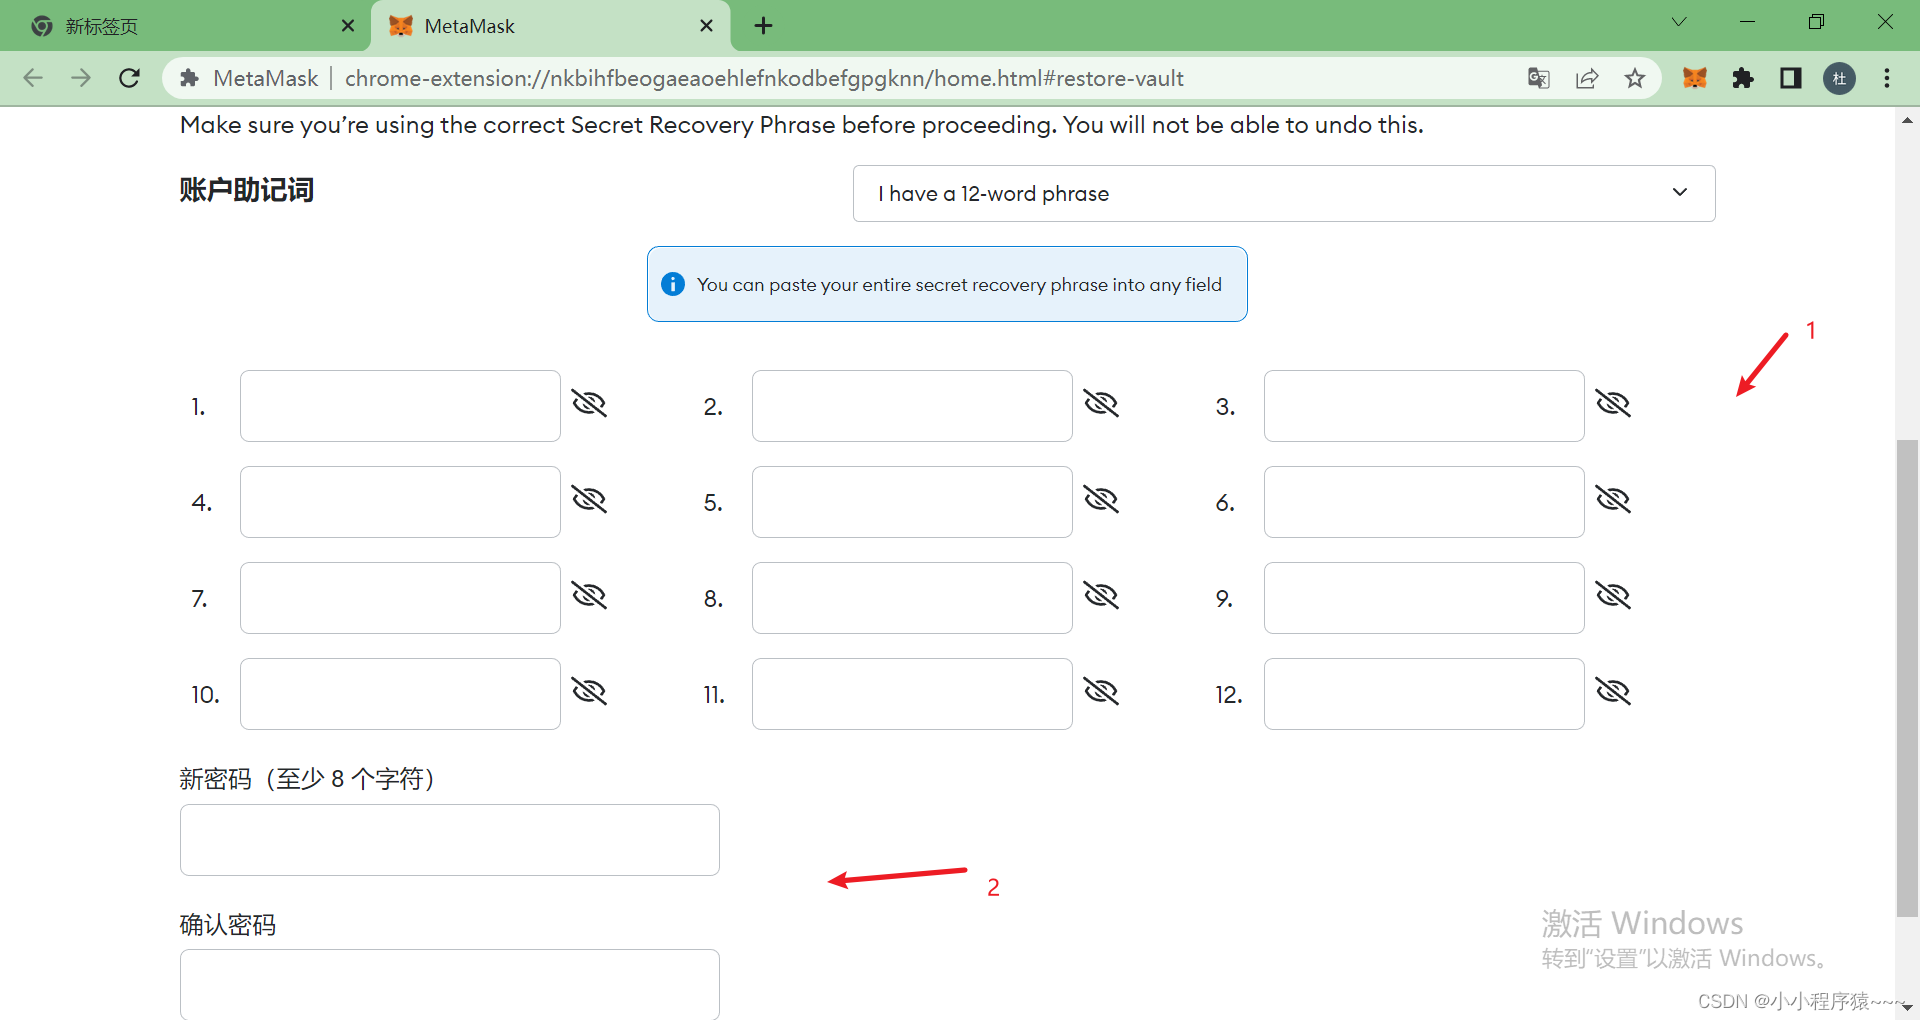
Task: Click the browser back button
Action: click(33, 78)
